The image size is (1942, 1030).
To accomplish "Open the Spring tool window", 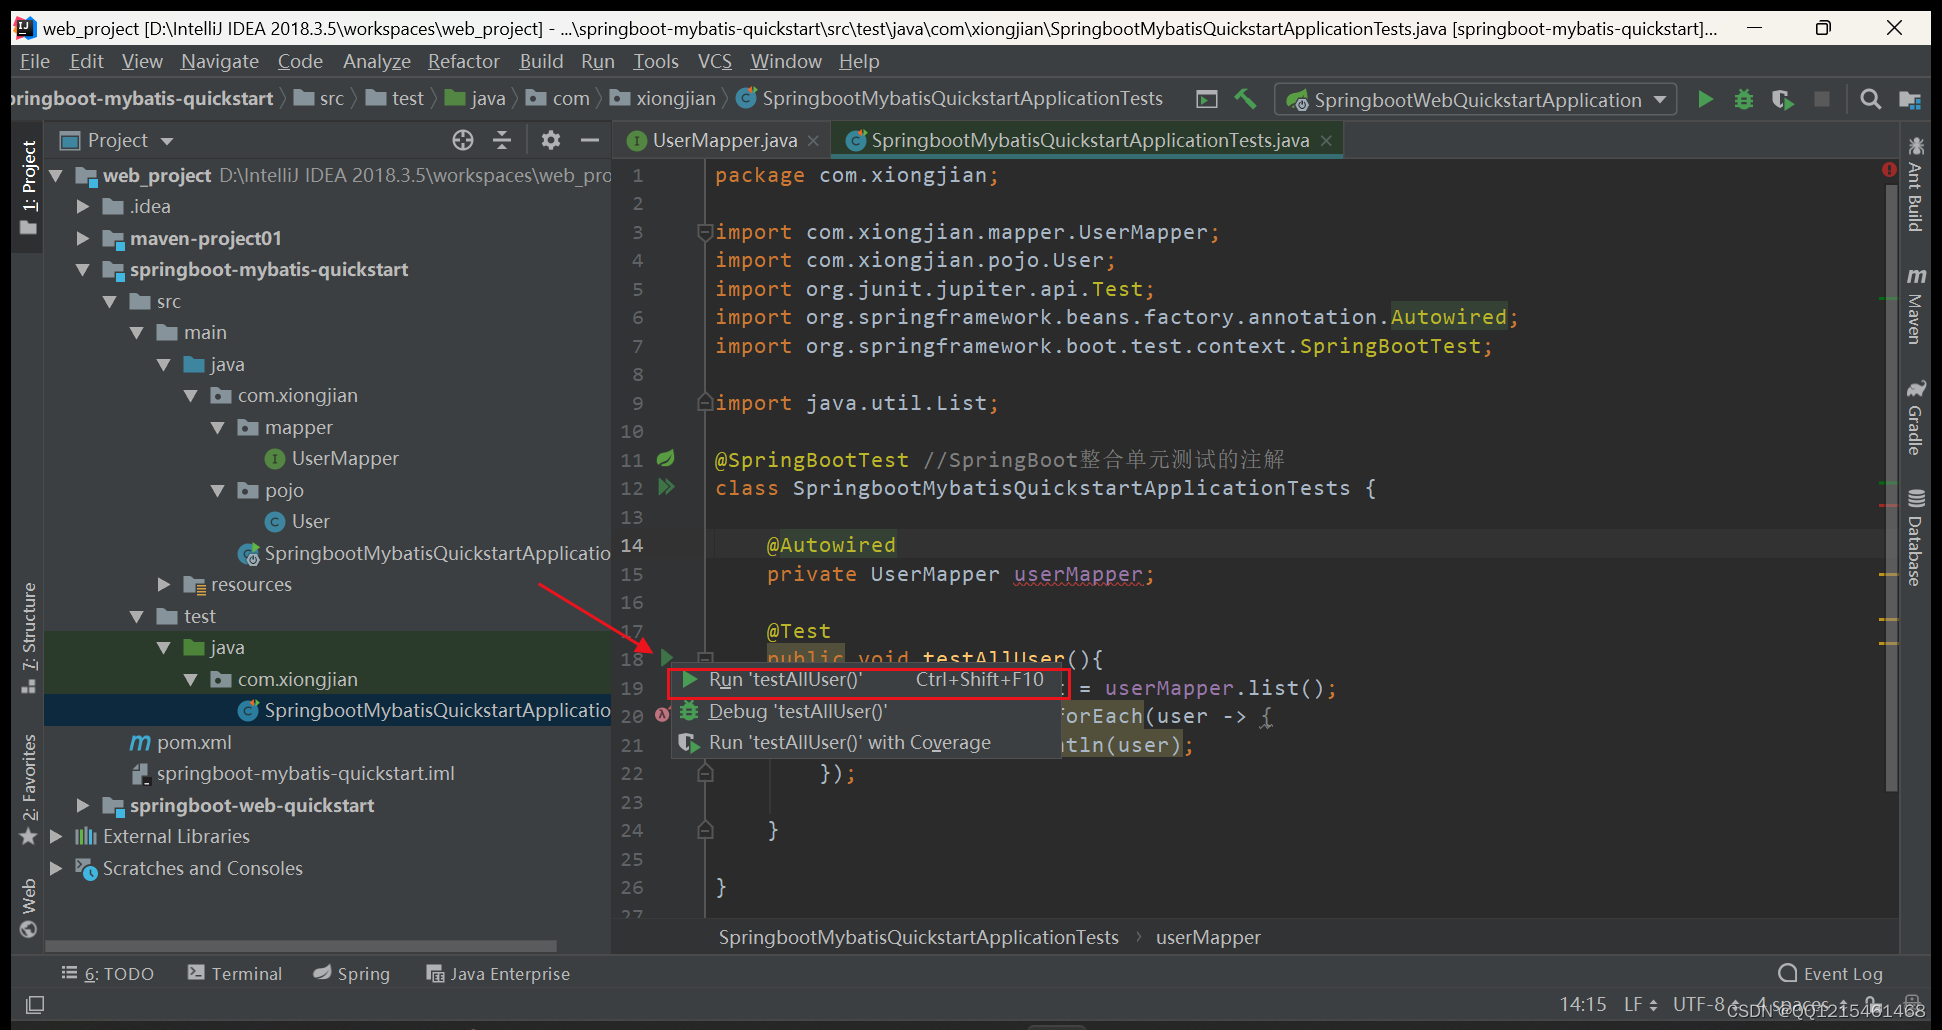I will (x=352, y=973).
